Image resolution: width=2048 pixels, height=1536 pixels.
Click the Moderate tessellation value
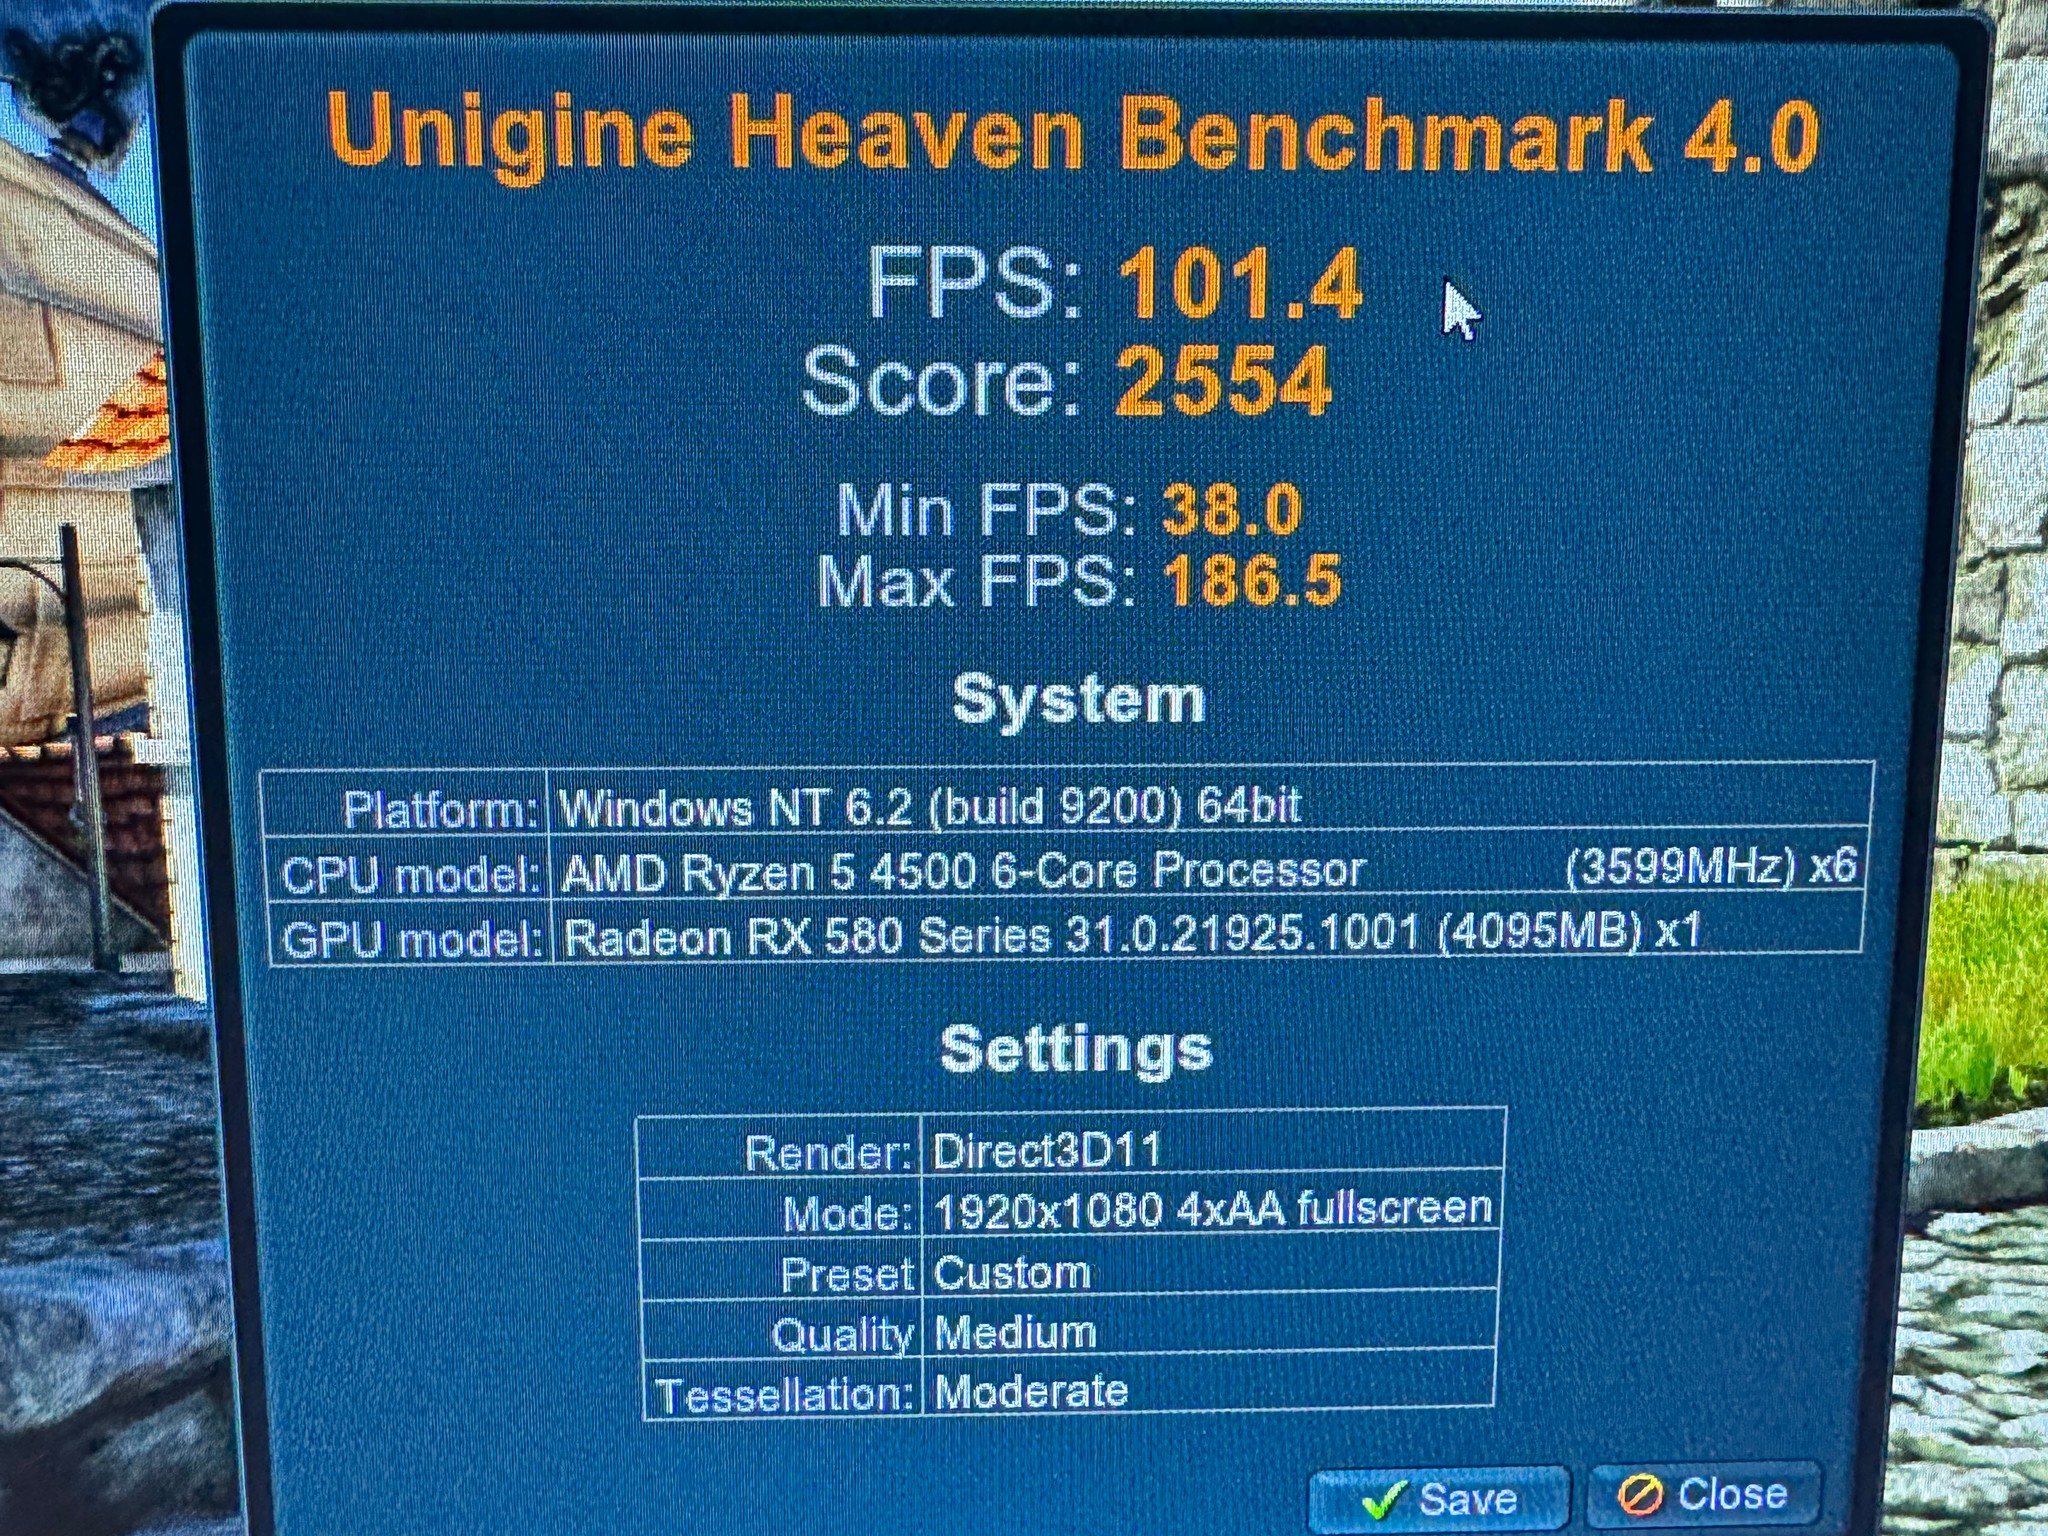[1031, 1391]
